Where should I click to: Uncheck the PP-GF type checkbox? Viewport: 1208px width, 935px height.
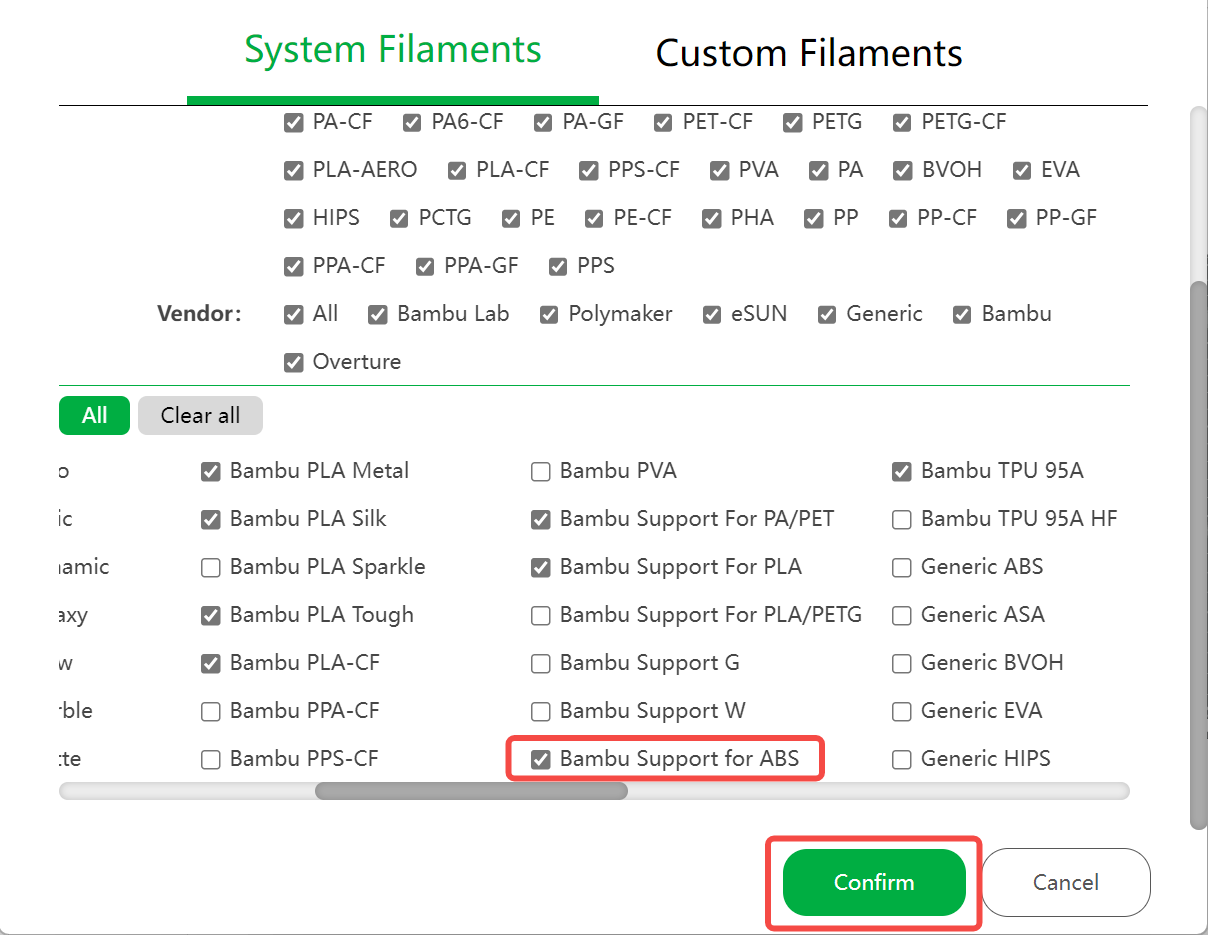1017,218
